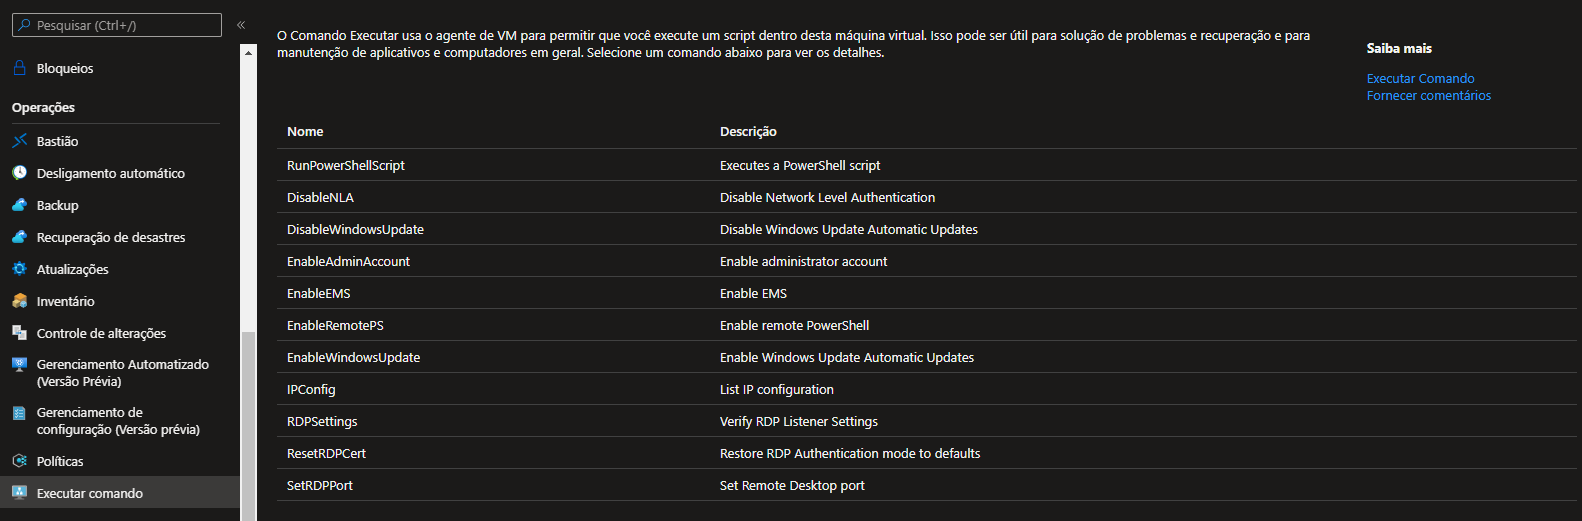Select the Controle de alterações icon
1582x521 pixels.
[x=19, y=333]
